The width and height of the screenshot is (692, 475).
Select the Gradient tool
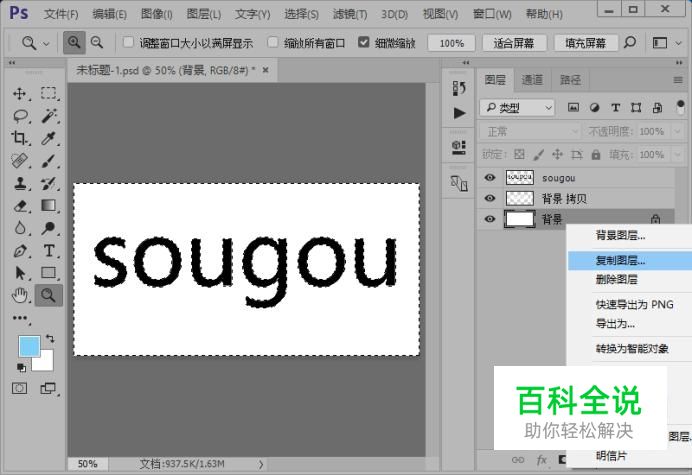(x=48, y=206)
